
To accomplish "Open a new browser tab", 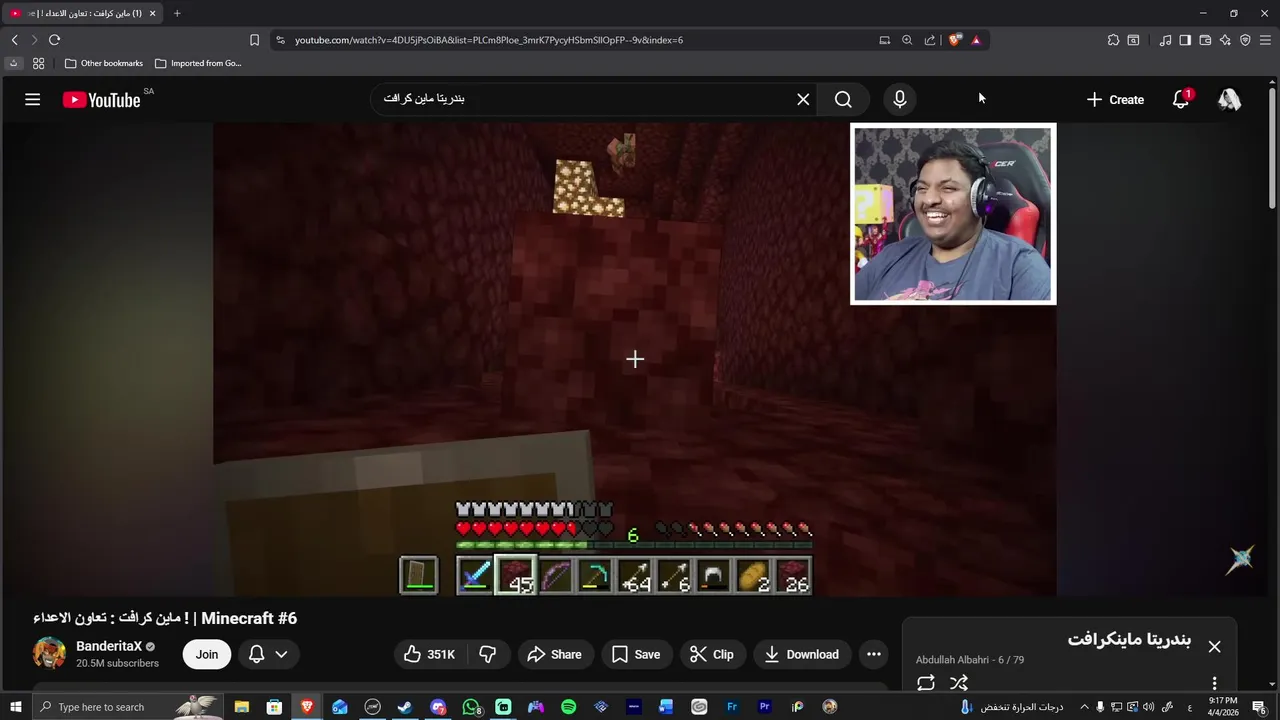I will point(177,13).
